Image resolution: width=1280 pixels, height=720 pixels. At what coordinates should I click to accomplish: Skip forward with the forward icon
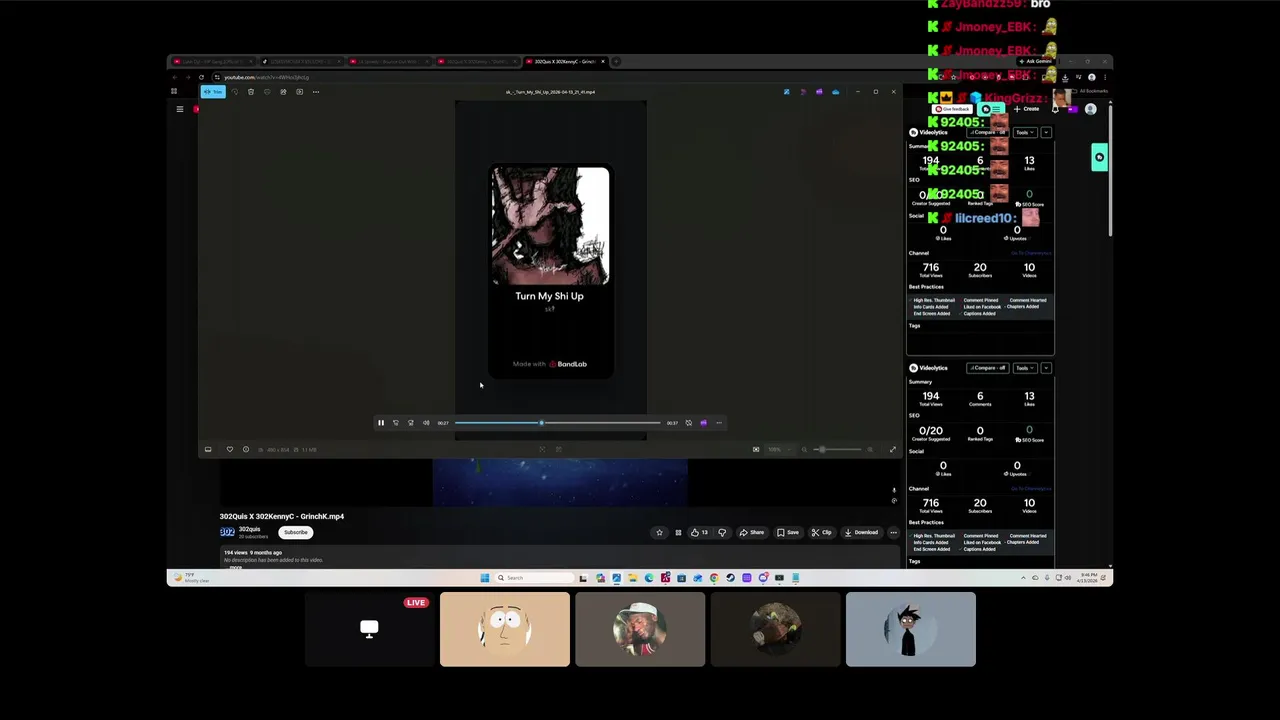[x=410, y=423]
